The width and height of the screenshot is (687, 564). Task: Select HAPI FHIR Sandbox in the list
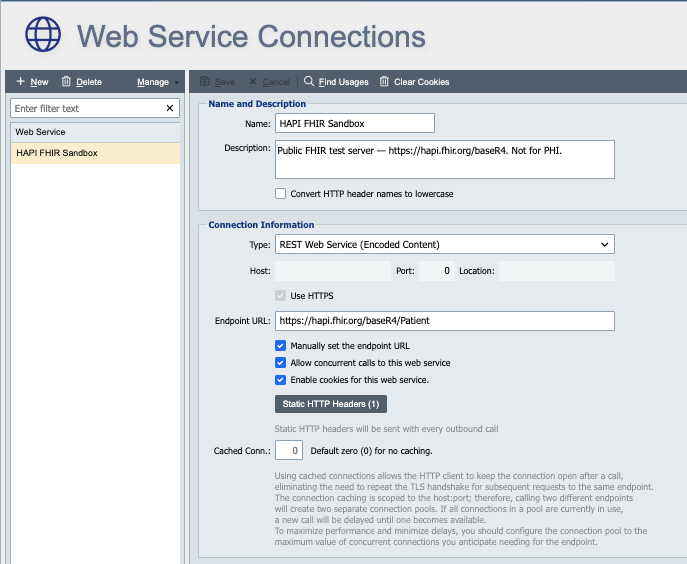pos(95,153)
